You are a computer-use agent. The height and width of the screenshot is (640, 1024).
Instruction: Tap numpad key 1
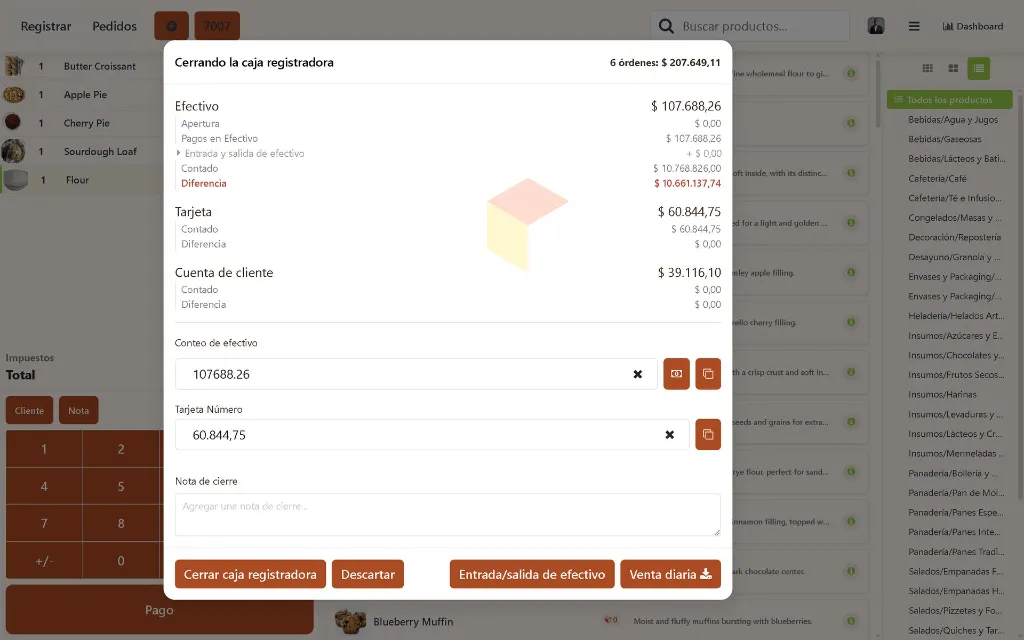coord(44,449)
